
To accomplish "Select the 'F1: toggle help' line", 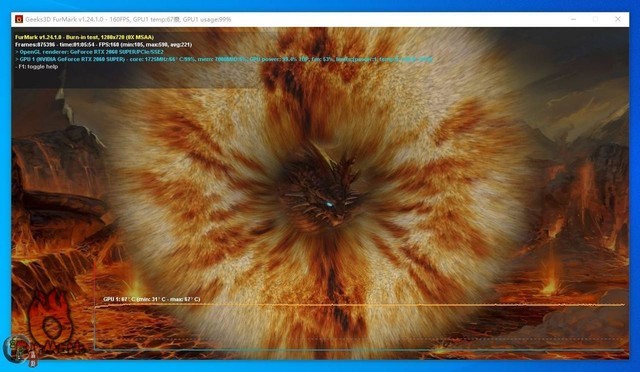I will pos(37,67).
